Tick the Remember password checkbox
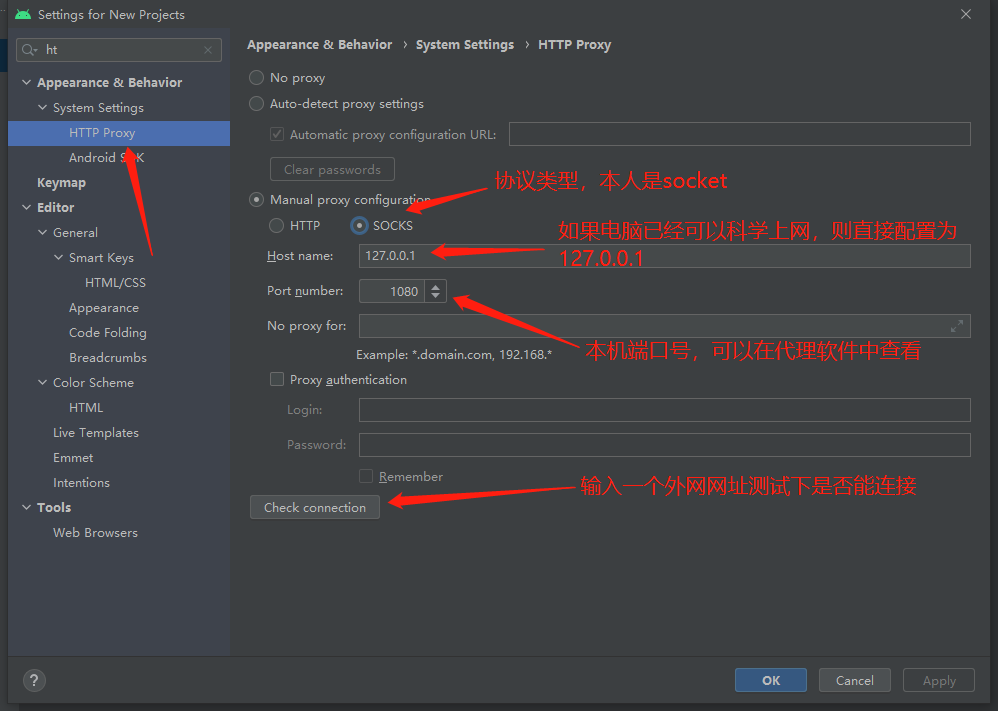The image size is (998, 711). [x=366, y=476]
